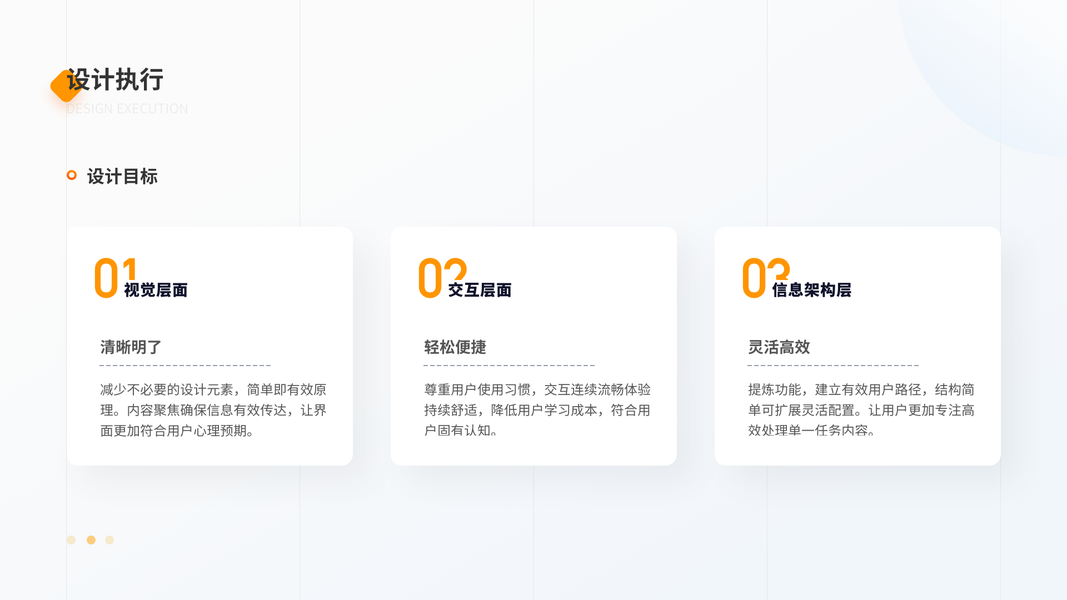Click the paragraph starting 提炼功能
The width and height of the screenshot is (1067, 600).
861,410
